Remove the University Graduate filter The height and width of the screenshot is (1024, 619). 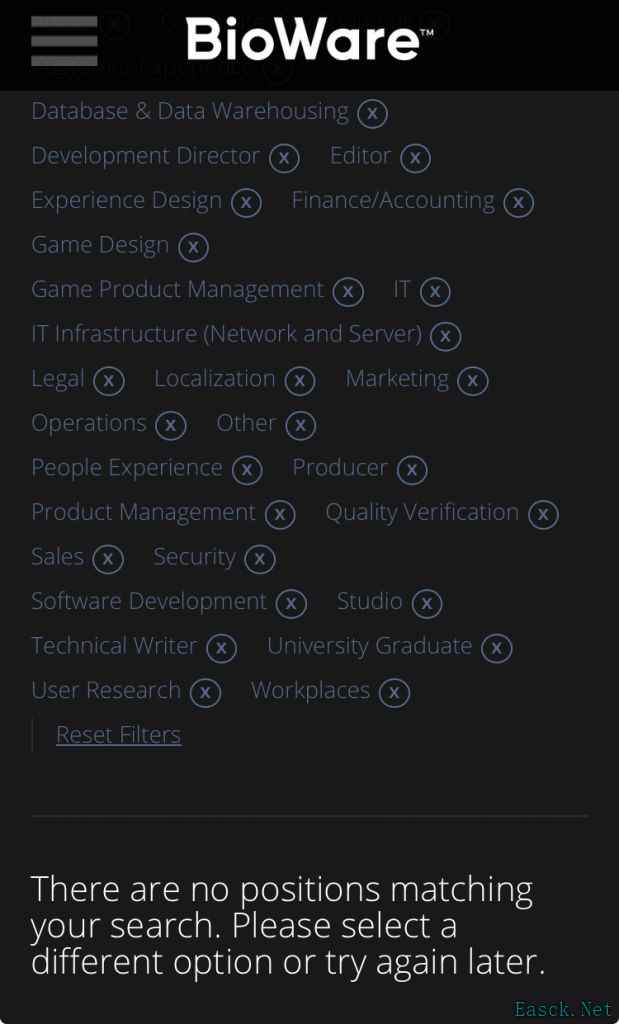click(x=496, y=648)
